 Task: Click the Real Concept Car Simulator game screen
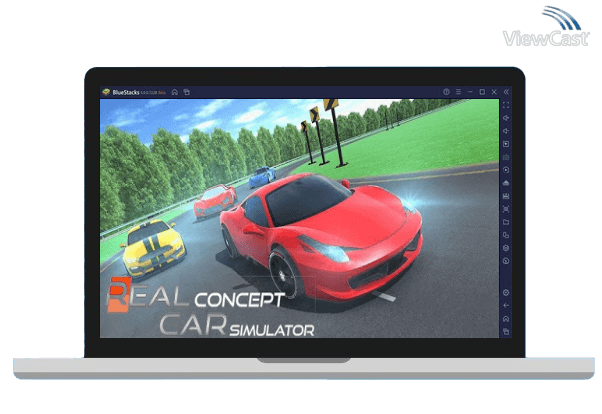tap(299, 219)
